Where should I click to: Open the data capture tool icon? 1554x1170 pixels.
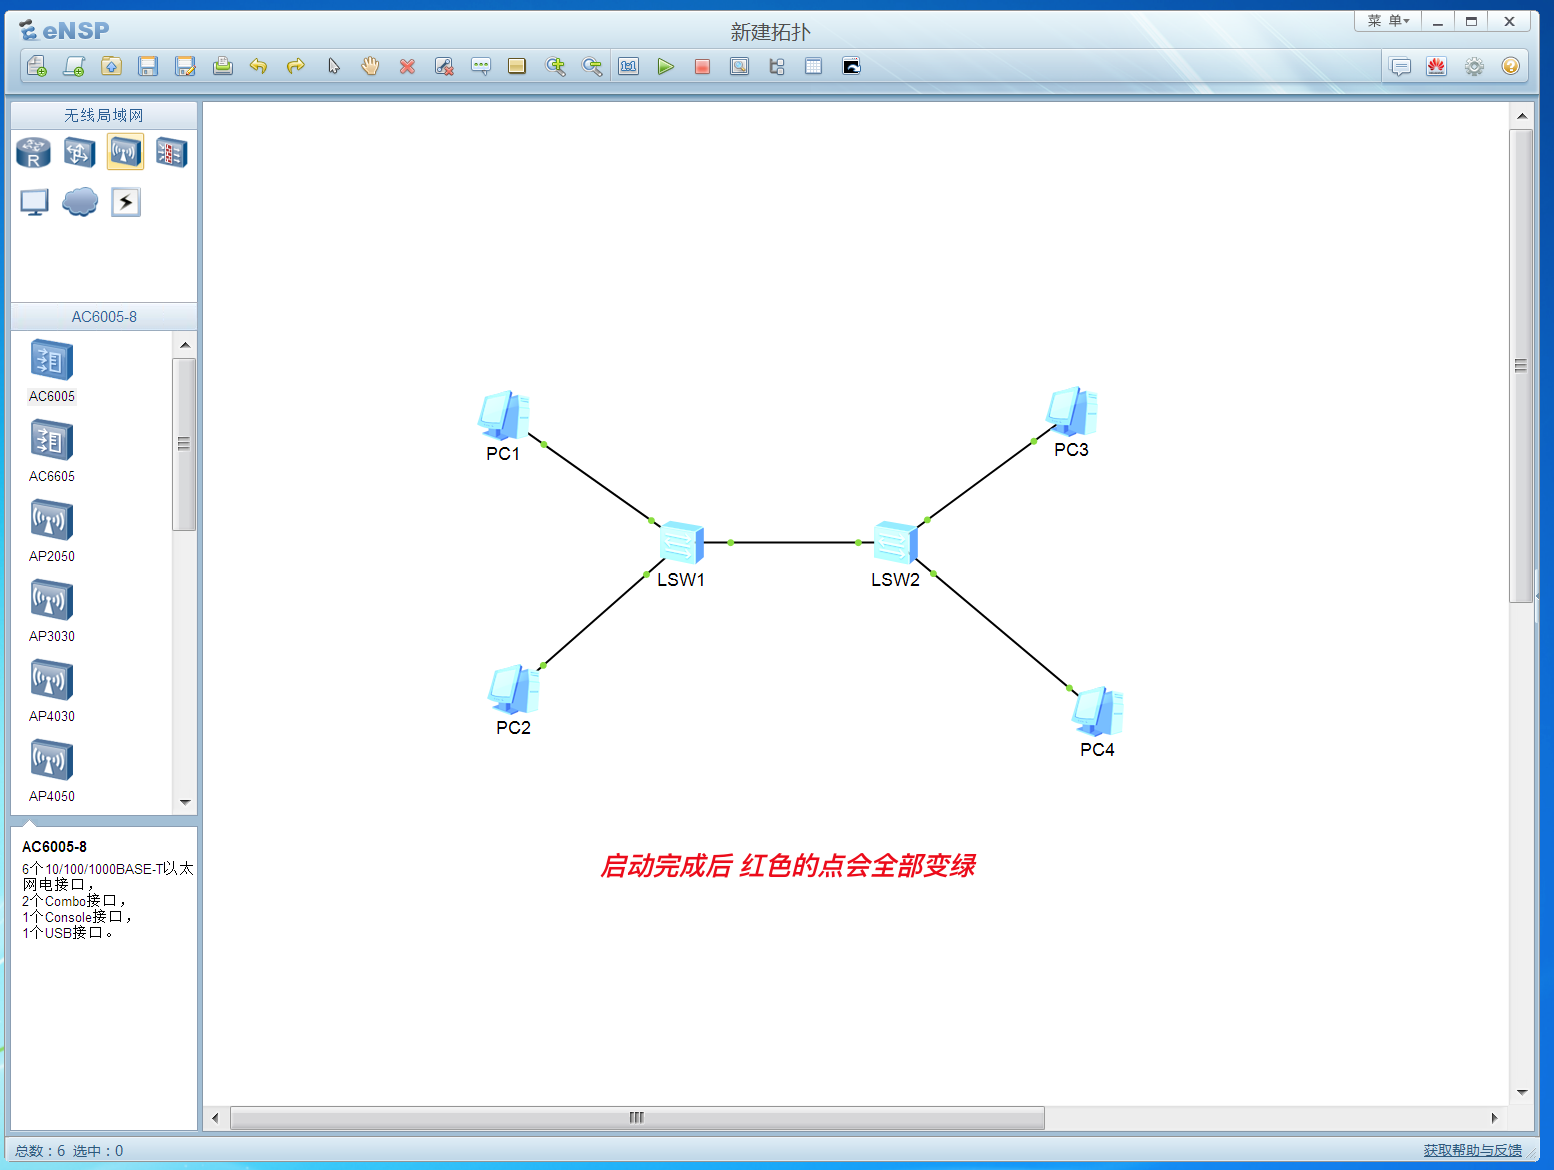pyautogui.click(x=739, y=66)
